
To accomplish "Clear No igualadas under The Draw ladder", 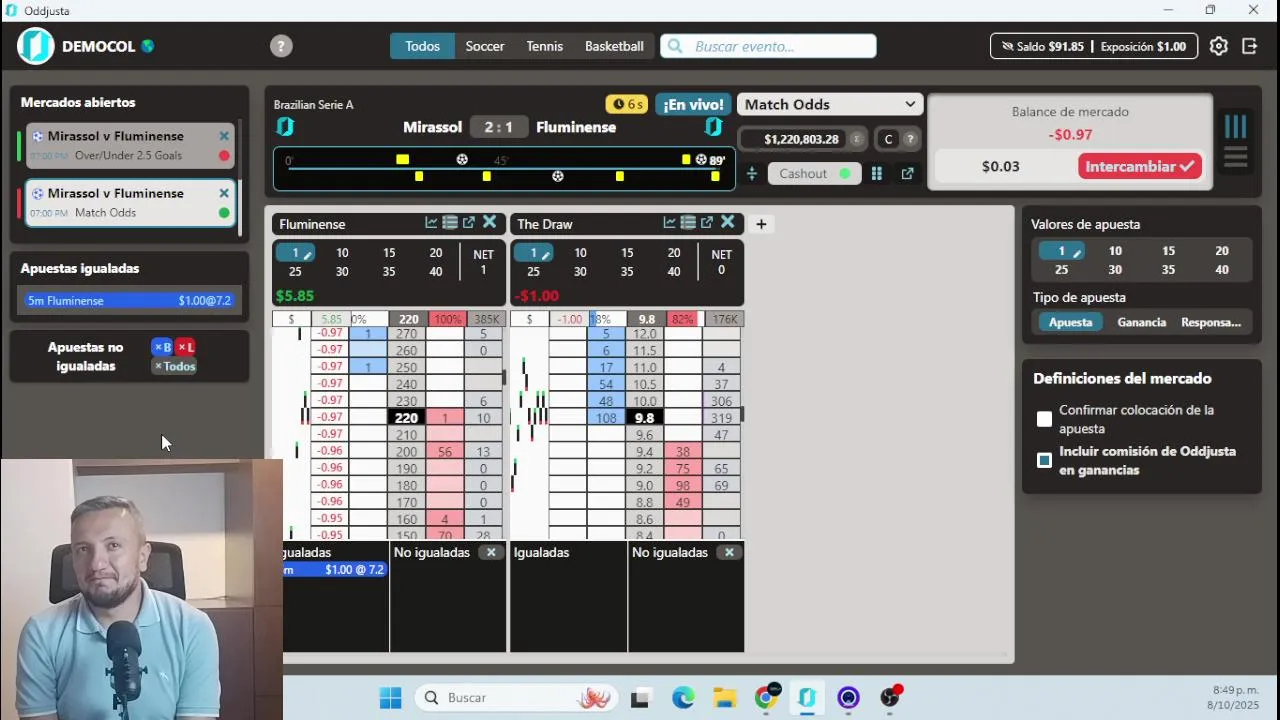I will click(729, 552).
